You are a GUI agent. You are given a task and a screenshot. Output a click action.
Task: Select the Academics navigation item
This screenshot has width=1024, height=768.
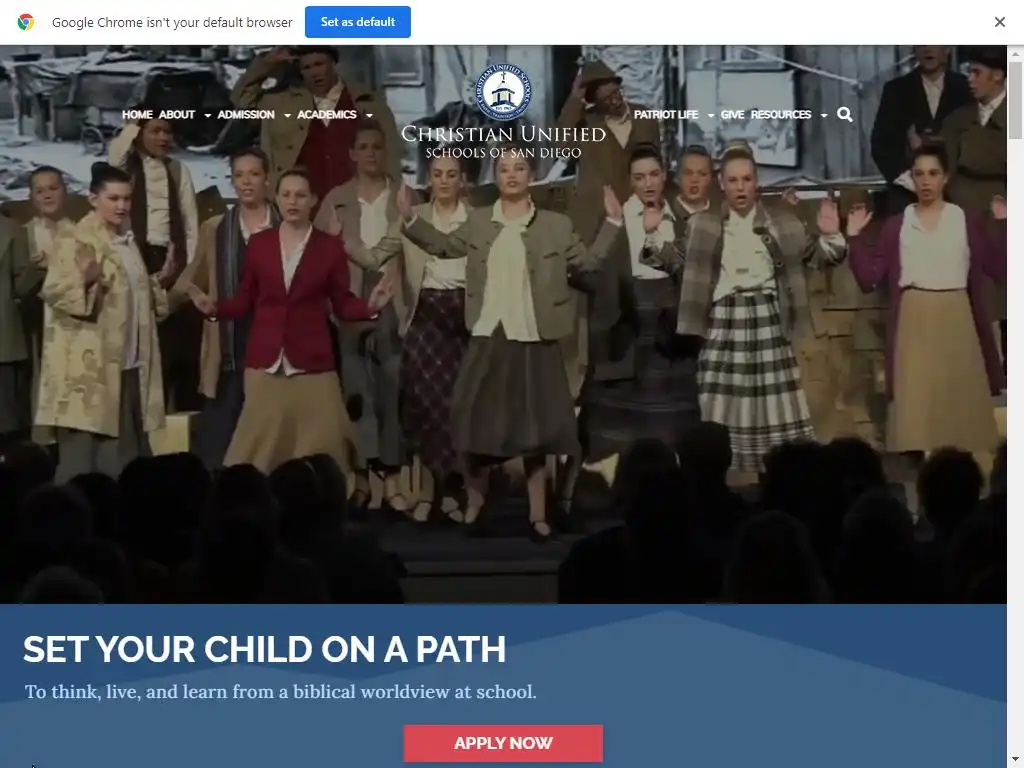click(327, 115)
